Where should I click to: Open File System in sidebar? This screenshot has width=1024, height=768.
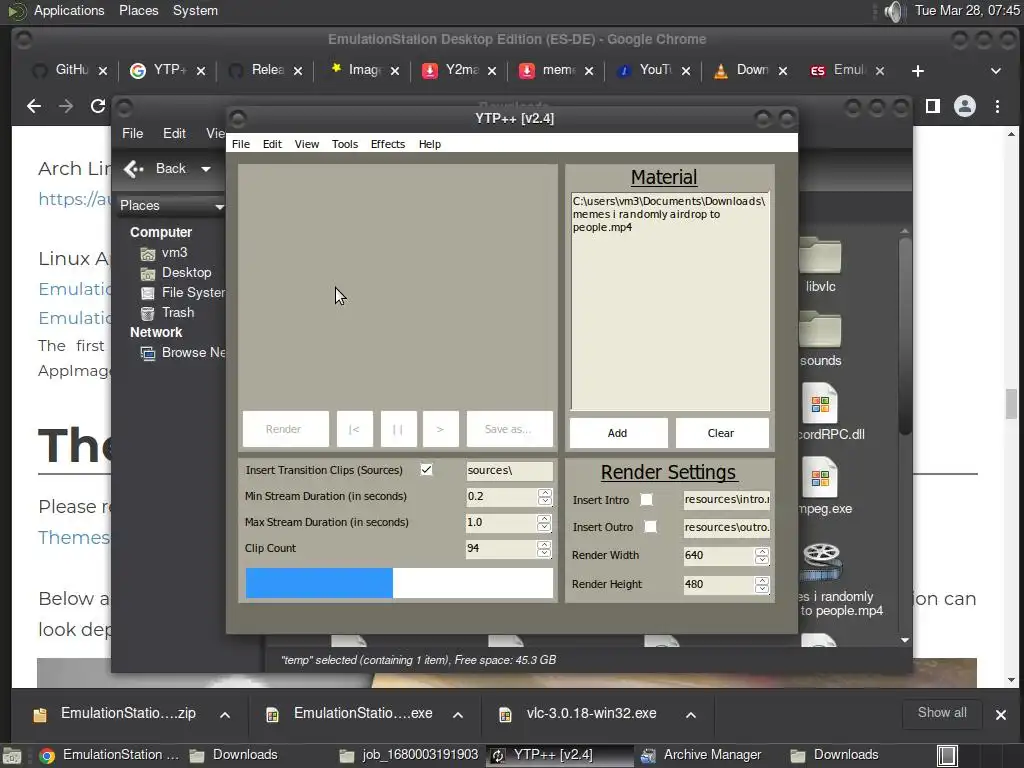(183, 293)
